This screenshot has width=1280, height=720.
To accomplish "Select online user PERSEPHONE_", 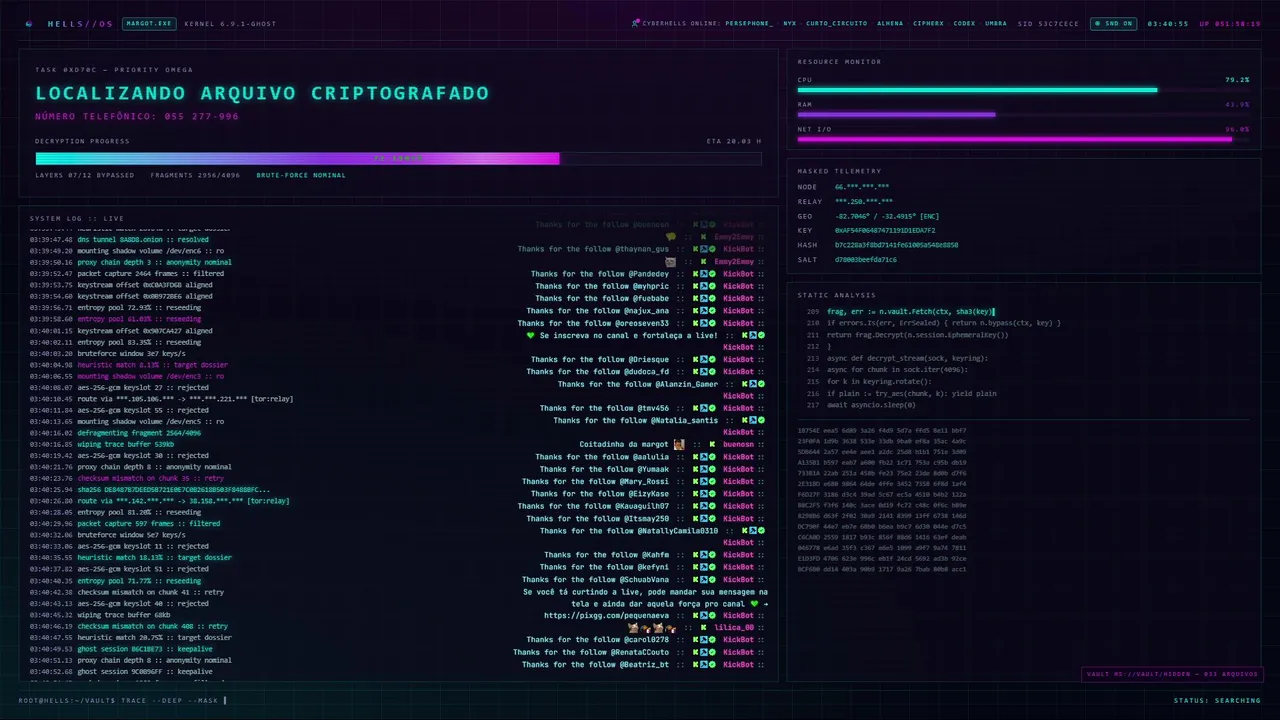I will click(749, 23).
